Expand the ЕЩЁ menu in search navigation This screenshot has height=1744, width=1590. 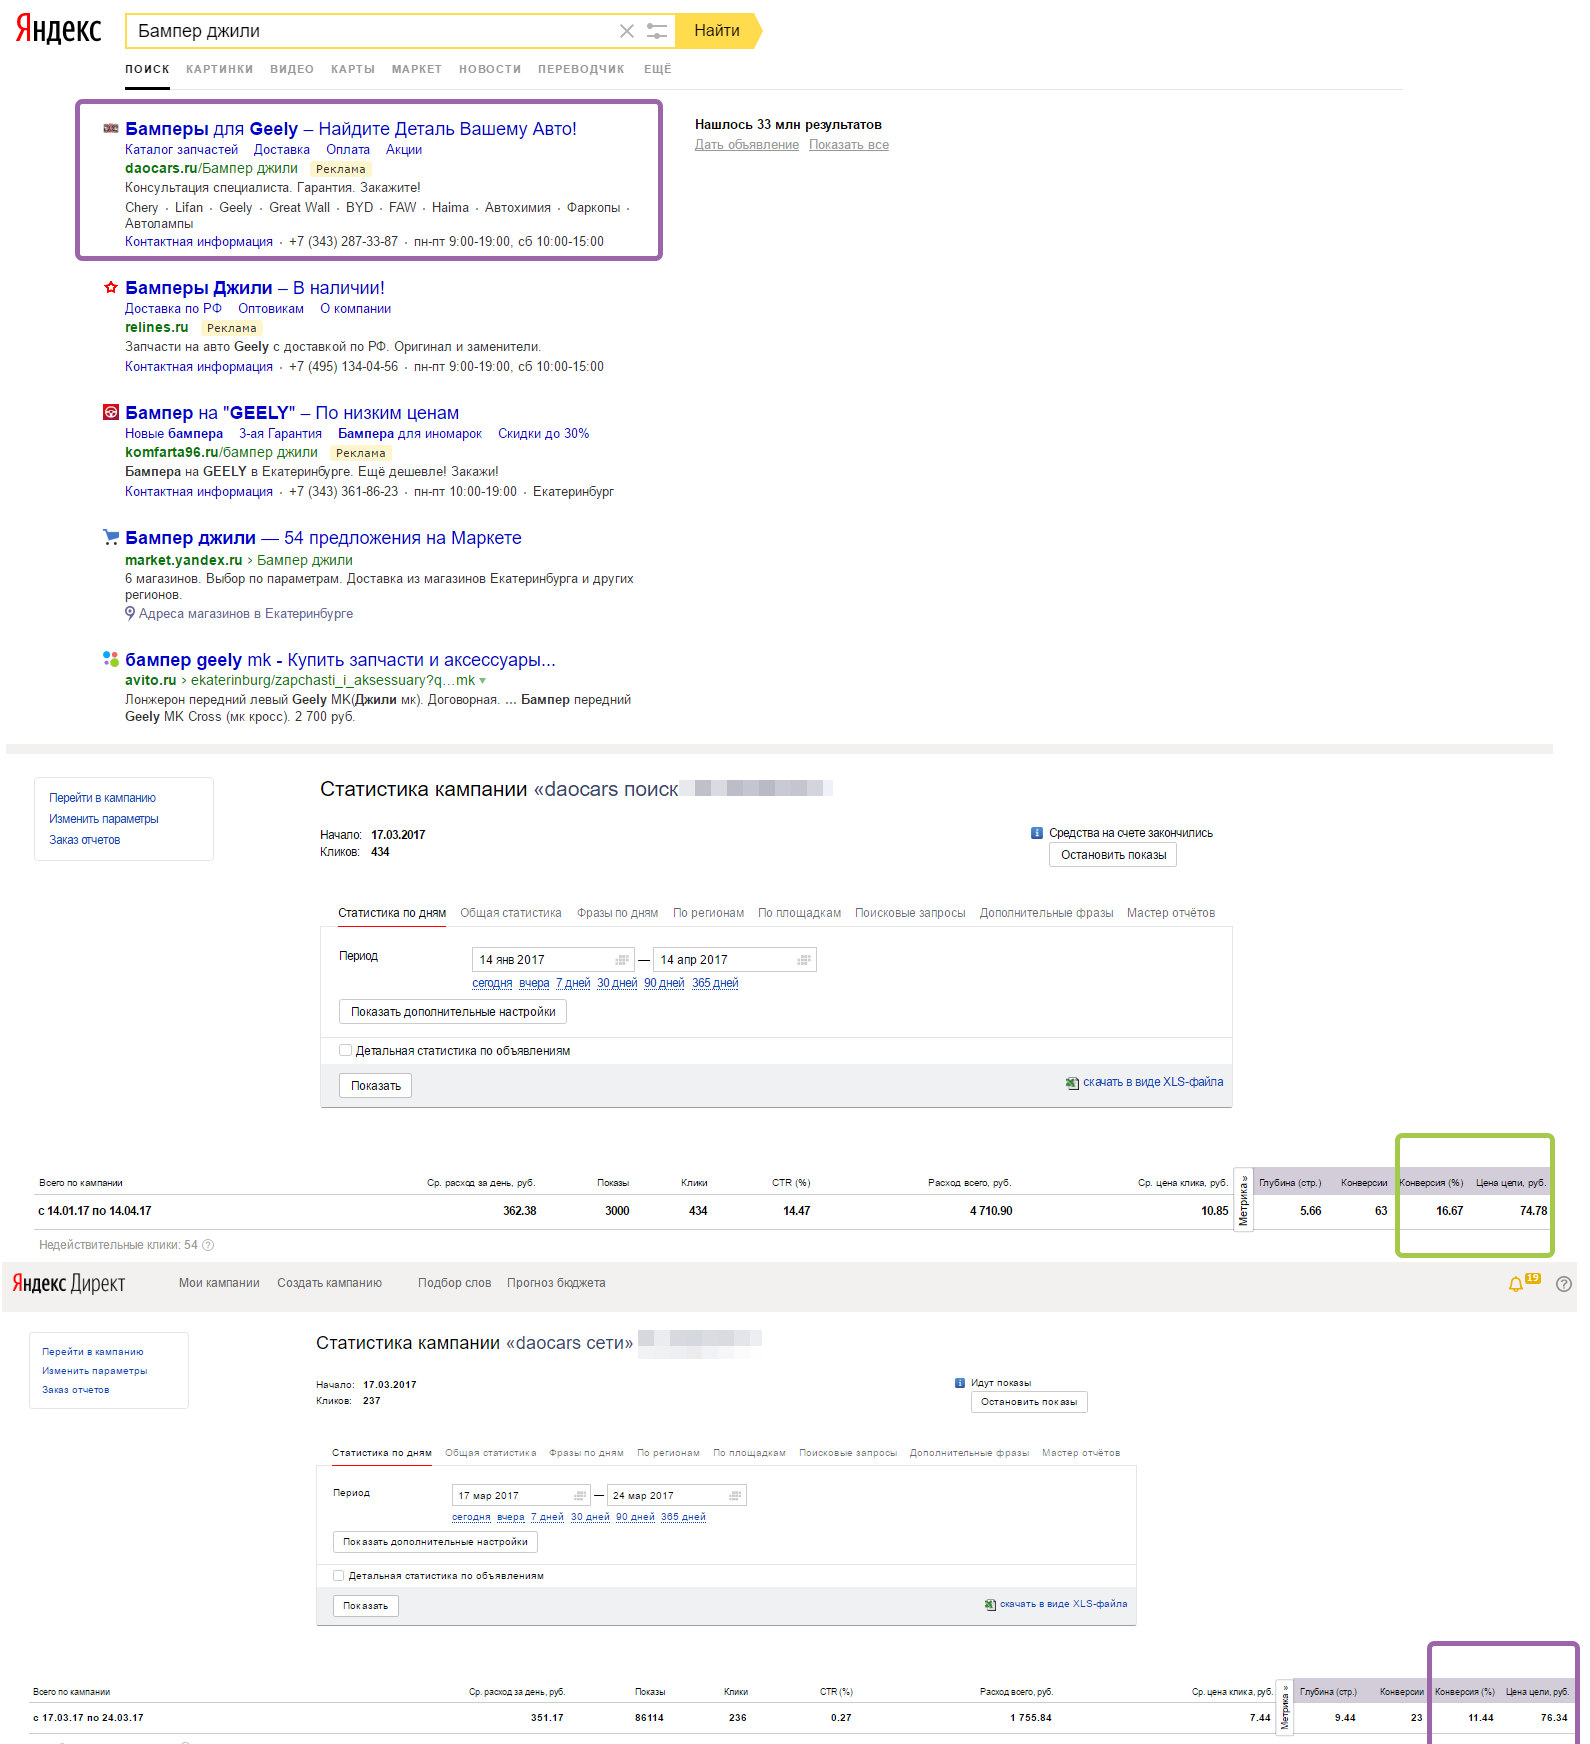[658, 70]
